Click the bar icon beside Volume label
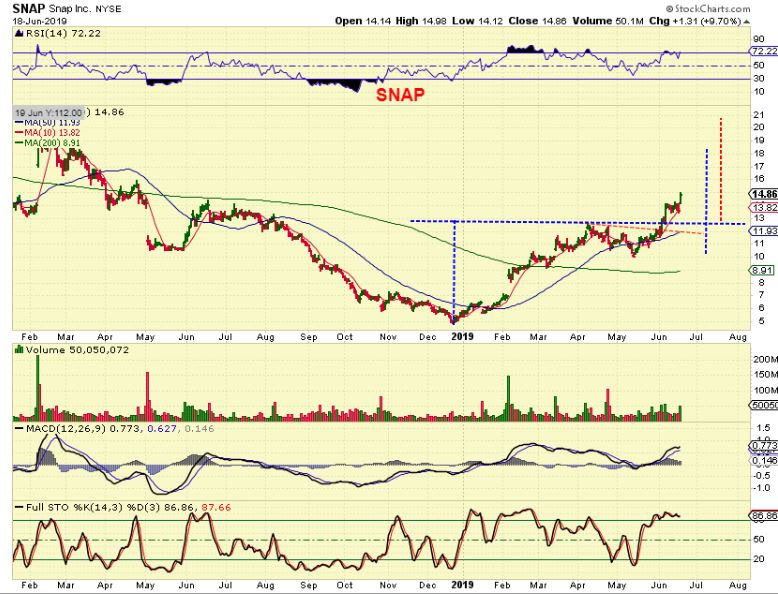This screenshot has width=778, height=594. click(x=19, y=349)
